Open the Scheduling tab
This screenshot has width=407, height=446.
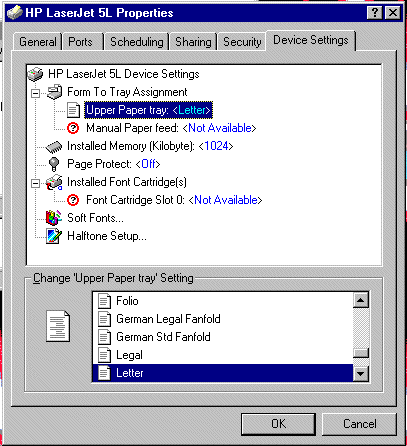tap(137, 42)
